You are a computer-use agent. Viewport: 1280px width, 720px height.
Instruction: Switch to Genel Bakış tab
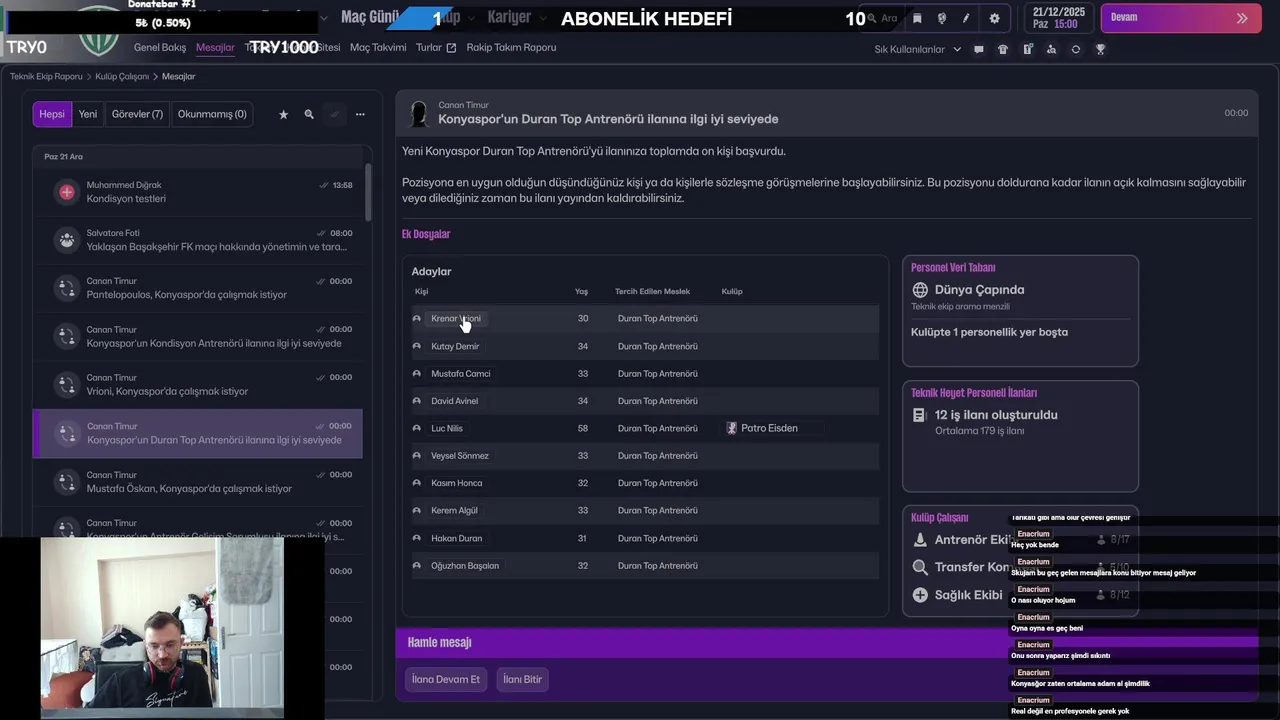(160, 48)
